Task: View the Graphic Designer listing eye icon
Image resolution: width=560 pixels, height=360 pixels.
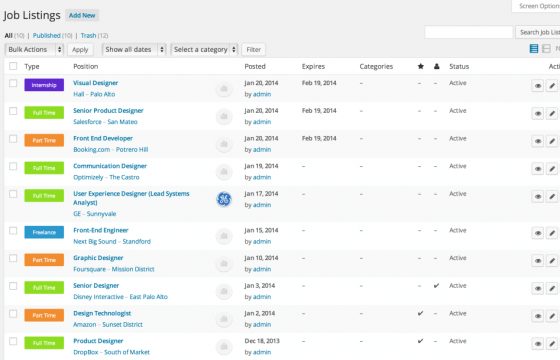Action: 538,261
